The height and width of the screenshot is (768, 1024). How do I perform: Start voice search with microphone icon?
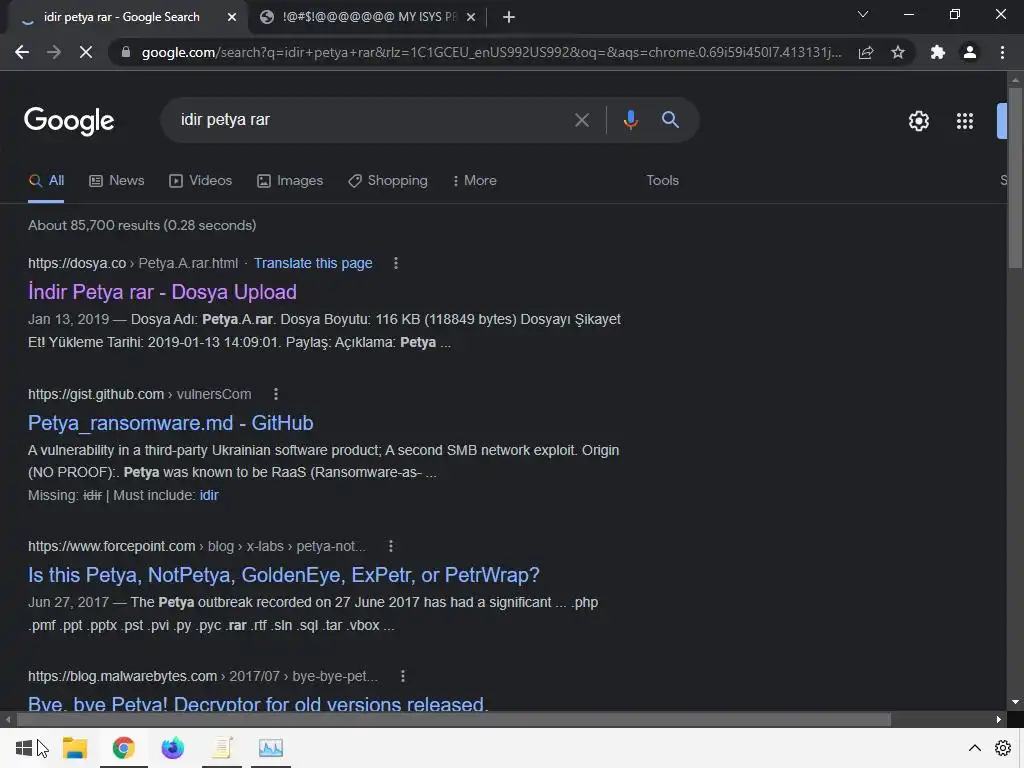(630, 120)
